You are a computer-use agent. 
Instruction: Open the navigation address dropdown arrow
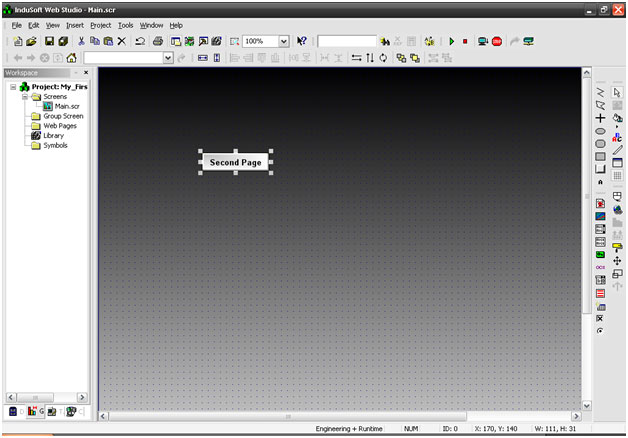click(168, 58)
